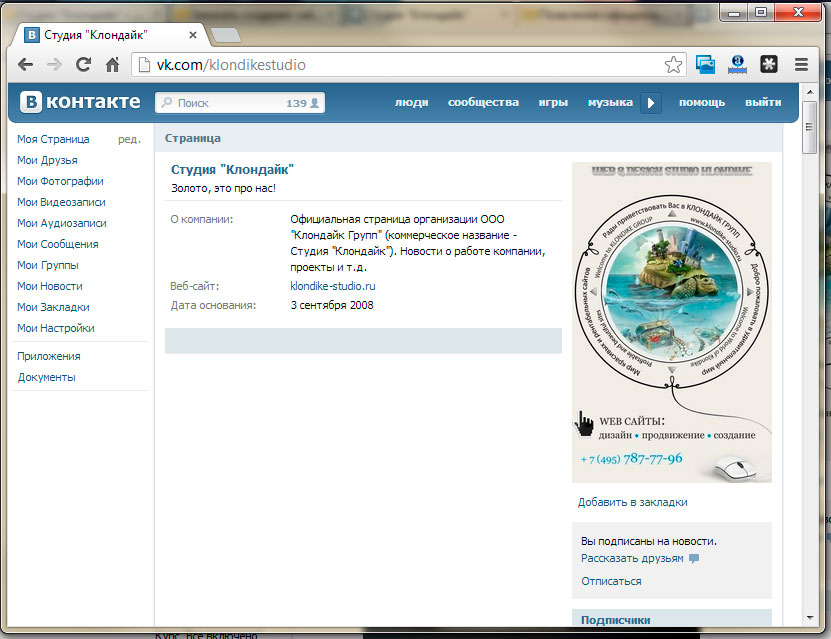Log out via выйти
The image size is (831, 639).
click(763, 102)
